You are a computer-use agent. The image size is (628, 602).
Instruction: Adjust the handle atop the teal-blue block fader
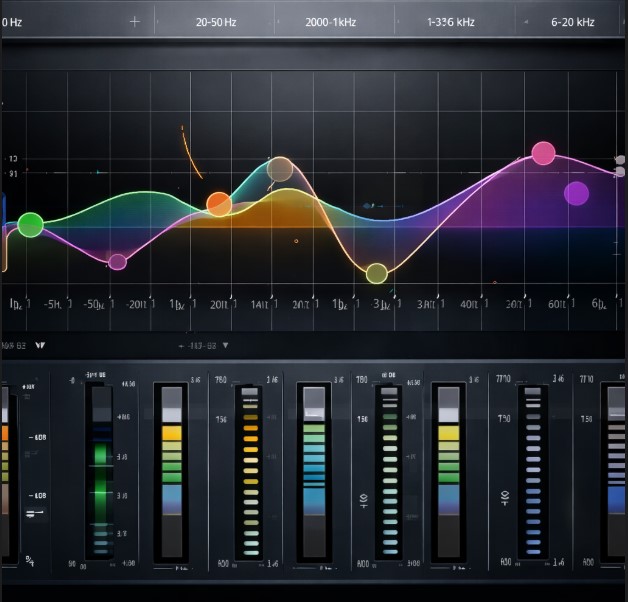pyautogui.click(x=314, y=414)
